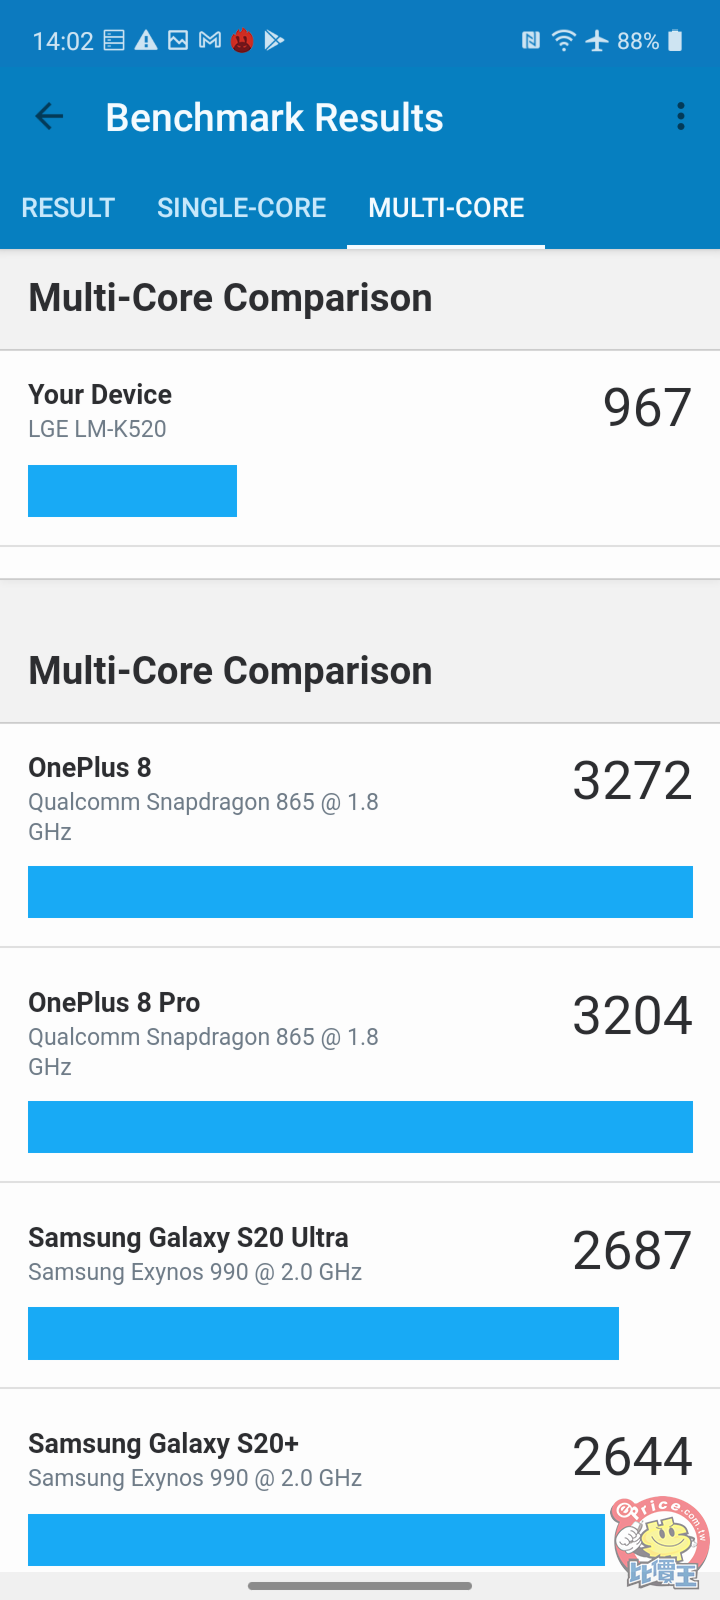720x1600 pixels.
Task: Tap the Play Store notification icon
Action: coord(274,40)
